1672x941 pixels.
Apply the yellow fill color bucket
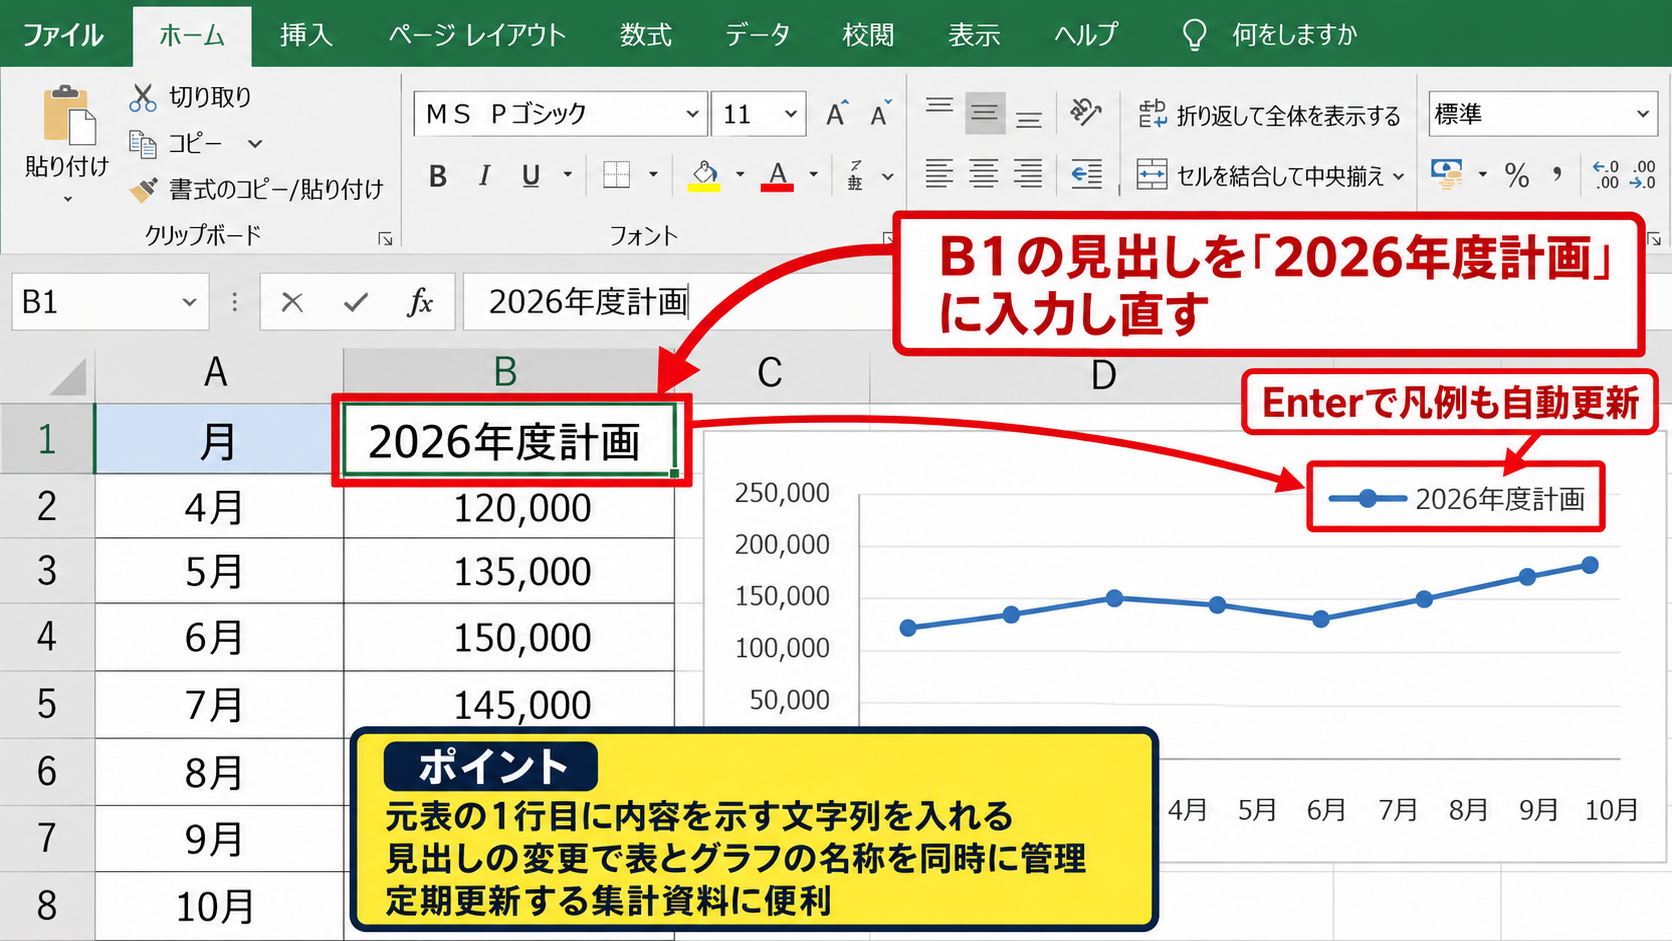coord(704,176)
